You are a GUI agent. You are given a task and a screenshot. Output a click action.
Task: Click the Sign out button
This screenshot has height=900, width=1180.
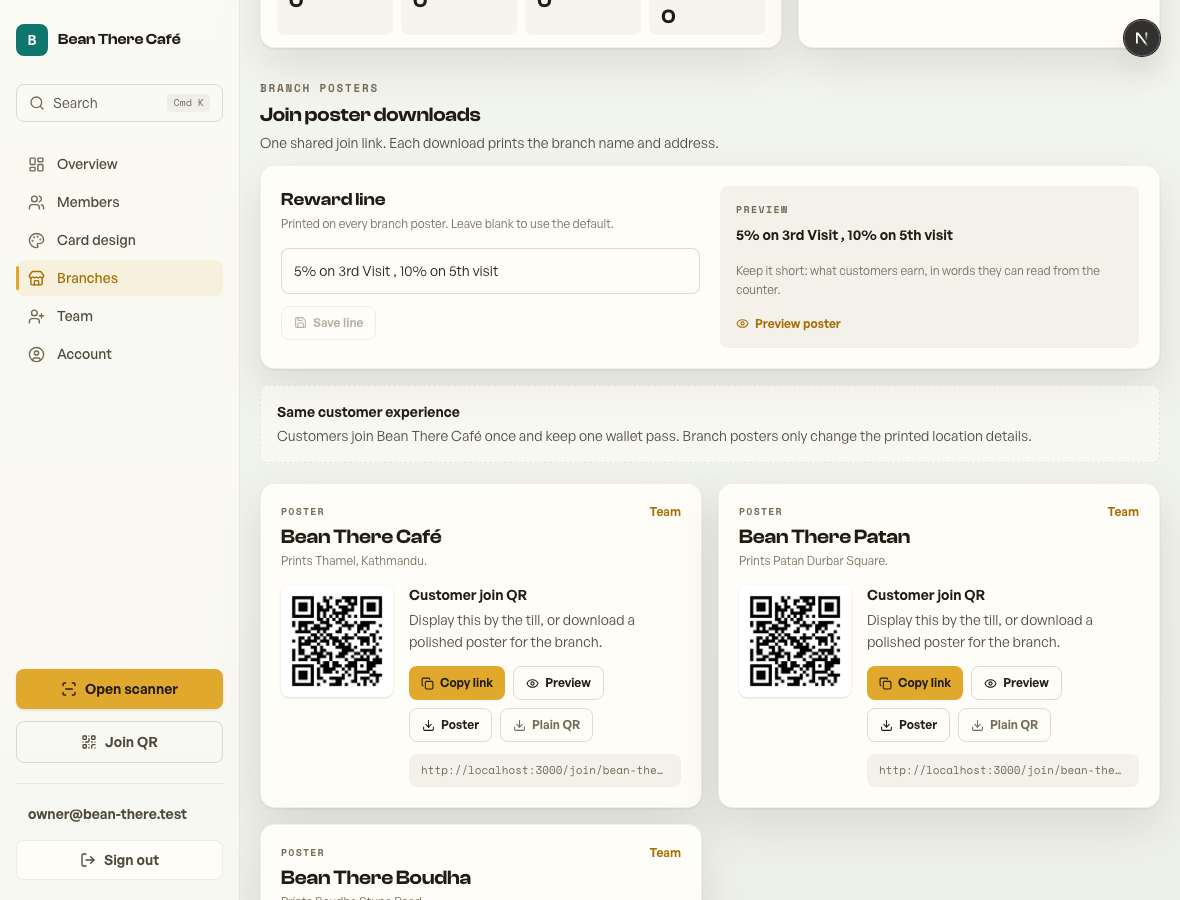coord(119,860)
